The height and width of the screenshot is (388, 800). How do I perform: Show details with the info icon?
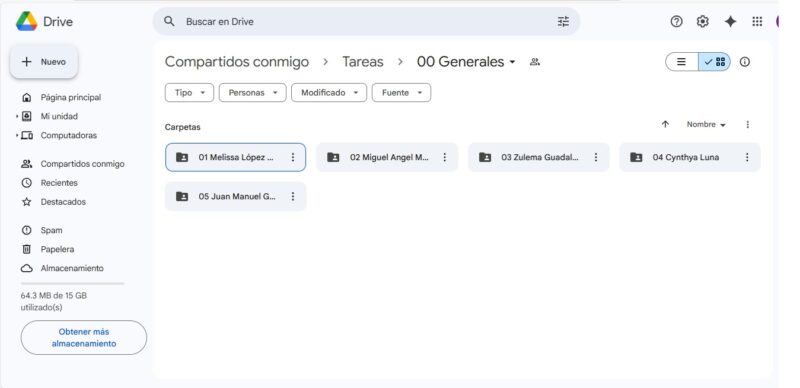745,62
